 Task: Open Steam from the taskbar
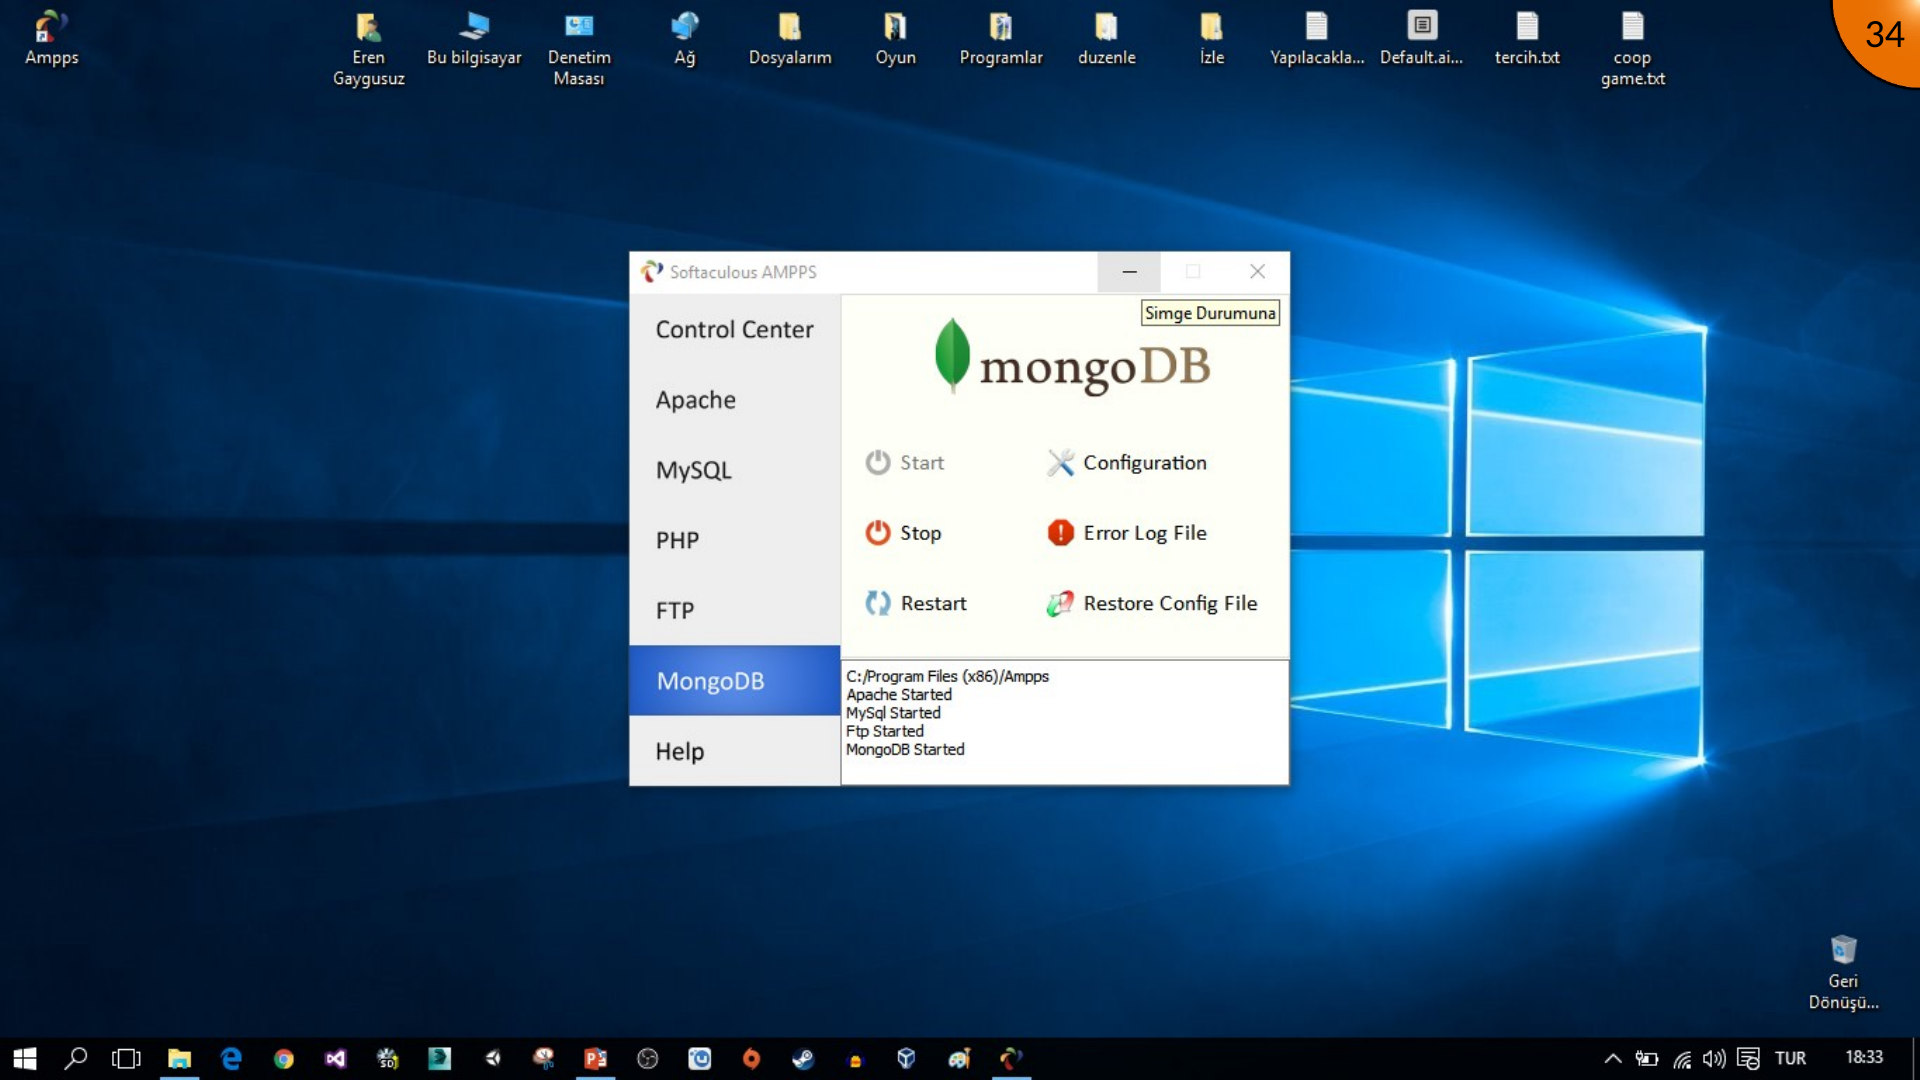coord(803,1058)
